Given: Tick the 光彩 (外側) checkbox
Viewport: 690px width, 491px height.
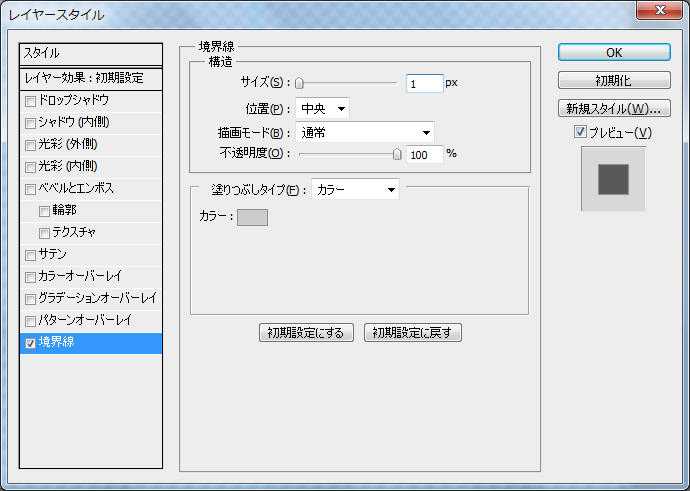Looking at the screenshot, I should coord(30,146).
